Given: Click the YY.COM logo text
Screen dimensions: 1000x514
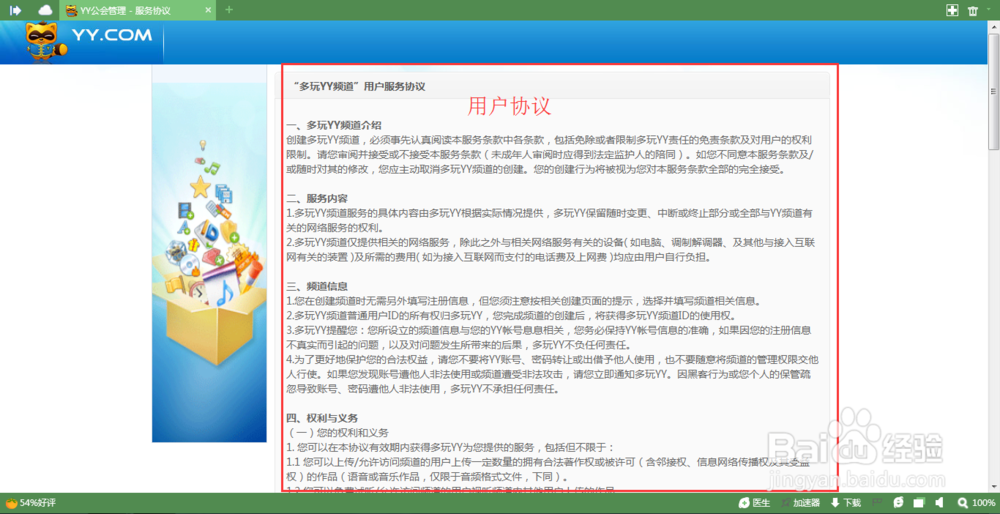Looking at the screenshot, I should point(112,35).
